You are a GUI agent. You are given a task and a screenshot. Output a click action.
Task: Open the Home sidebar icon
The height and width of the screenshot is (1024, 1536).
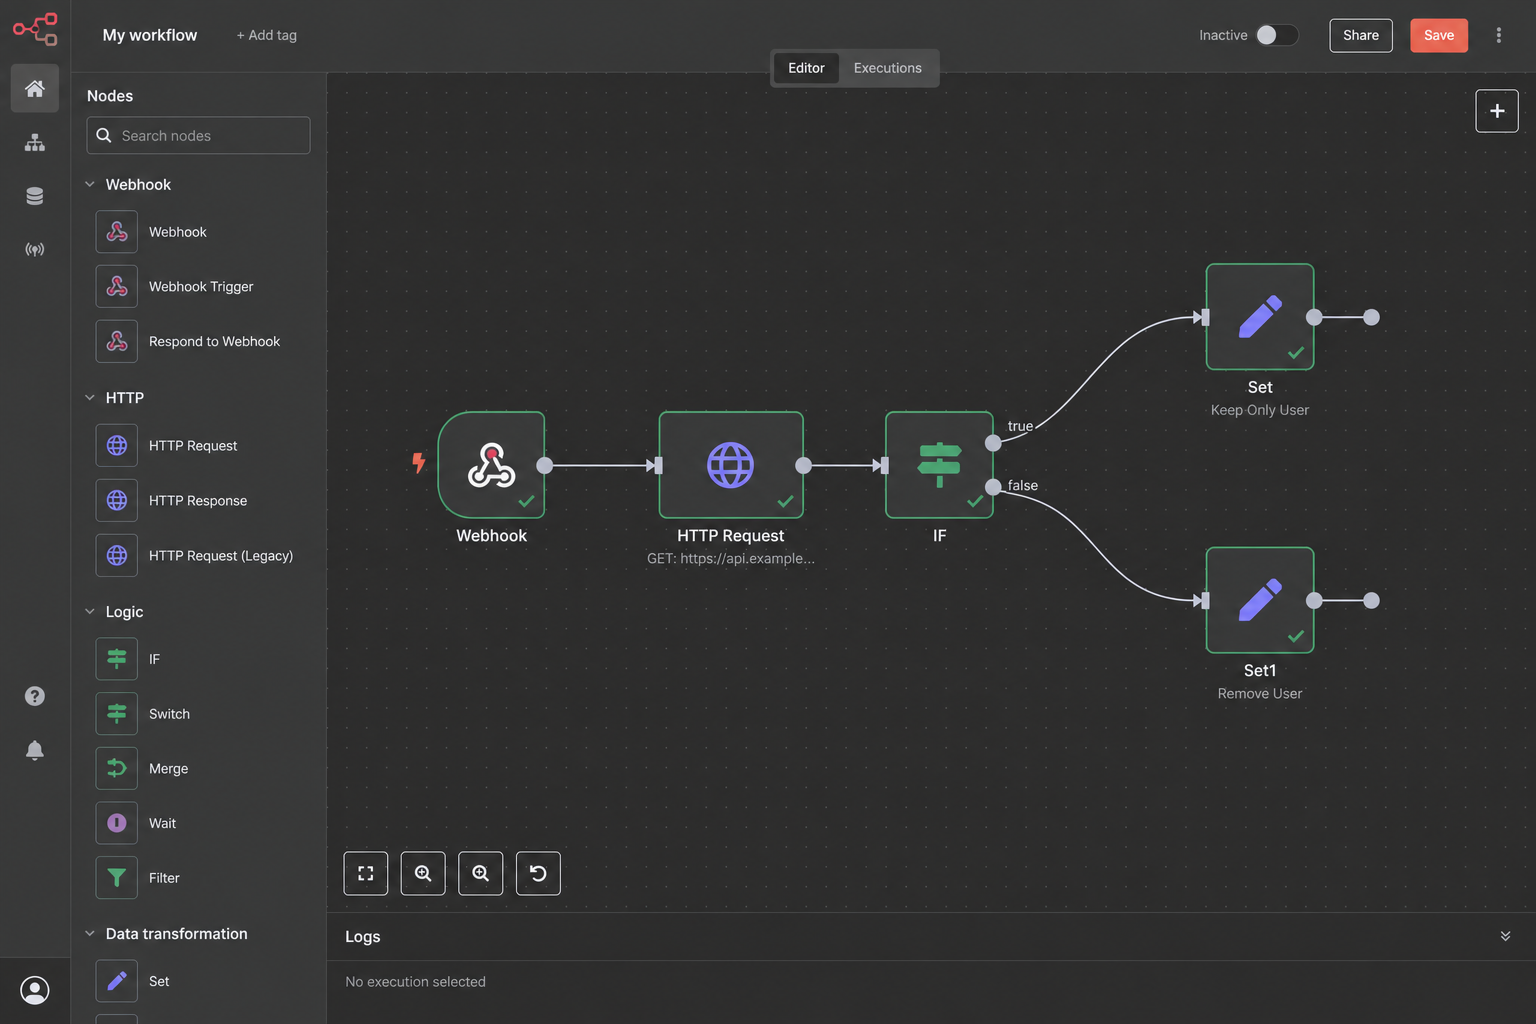point(35,89)
